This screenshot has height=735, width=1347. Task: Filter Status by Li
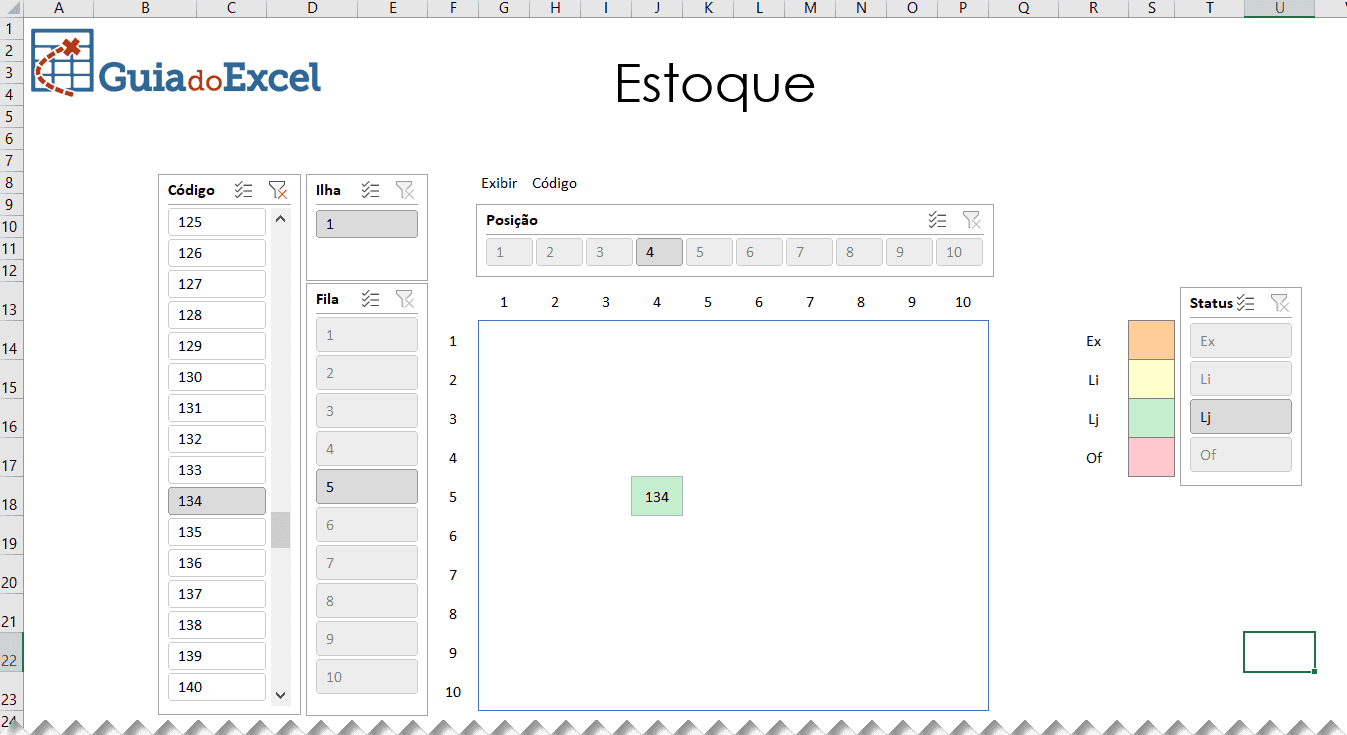1240,379
